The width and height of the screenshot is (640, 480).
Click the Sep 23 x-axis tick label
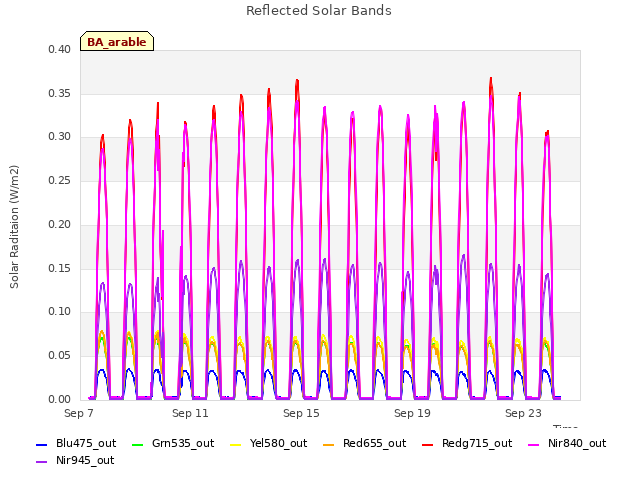point(523,413)
